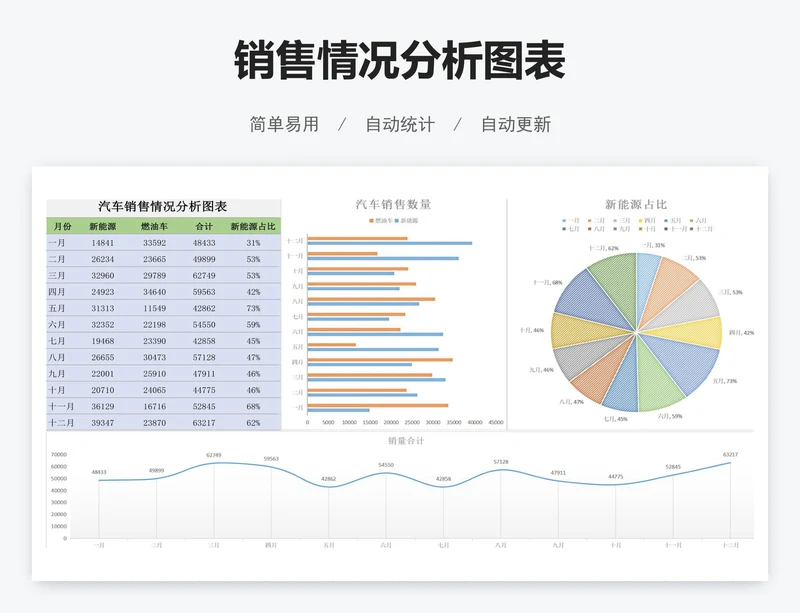Click the 四月, 42% label on the pie chart
The image size is (800, 613).
(x=742, y=333)
